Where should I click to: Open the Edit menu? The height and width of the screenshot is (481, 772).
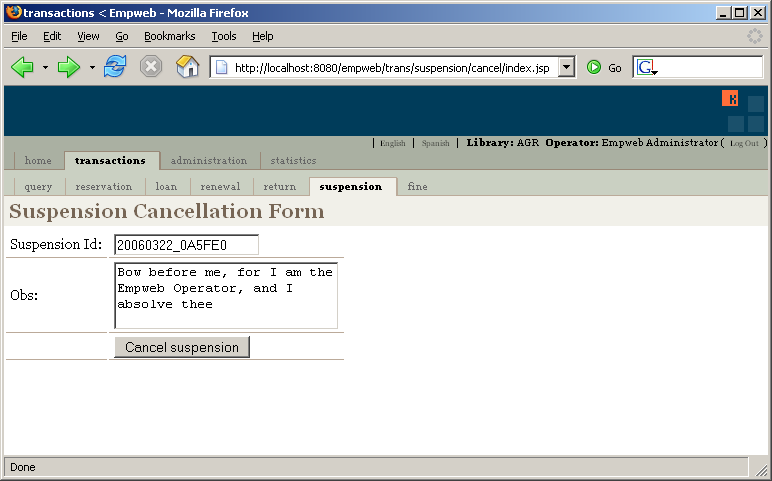tap(52, 36)
